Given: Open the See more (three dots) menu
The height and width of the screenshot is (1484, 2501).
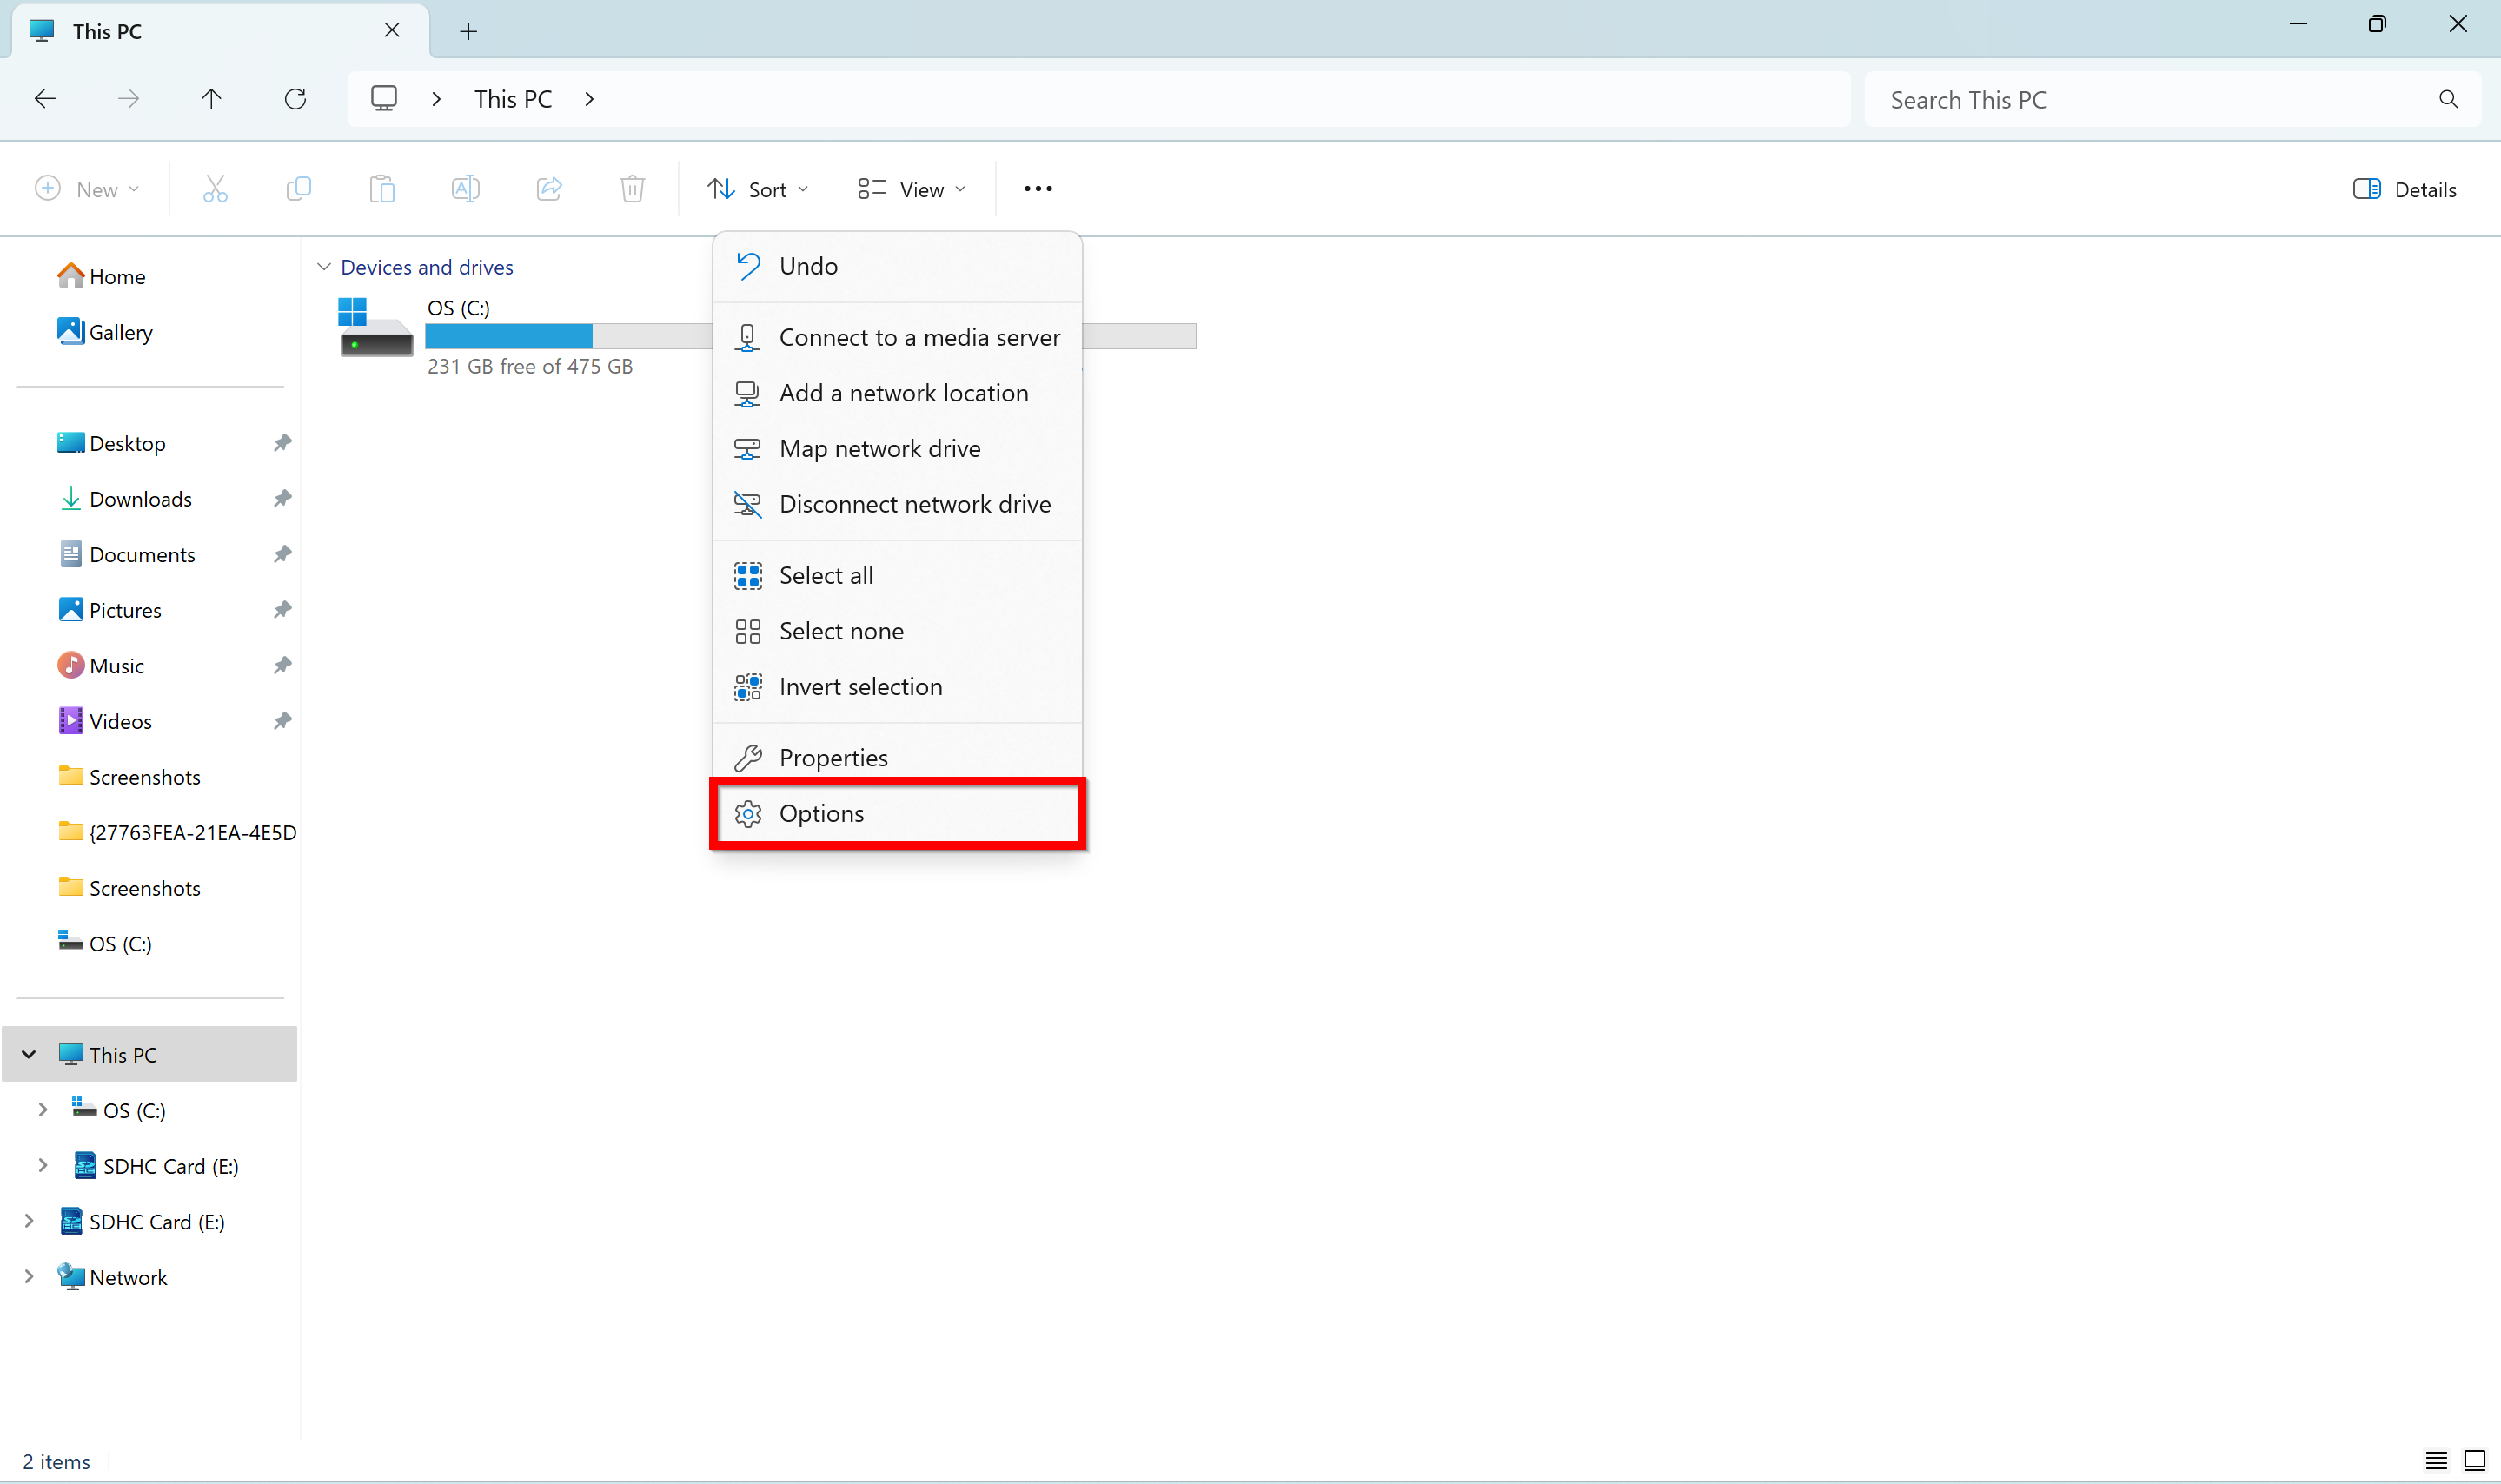Looking at the screenshot, I should [1037, 189].
